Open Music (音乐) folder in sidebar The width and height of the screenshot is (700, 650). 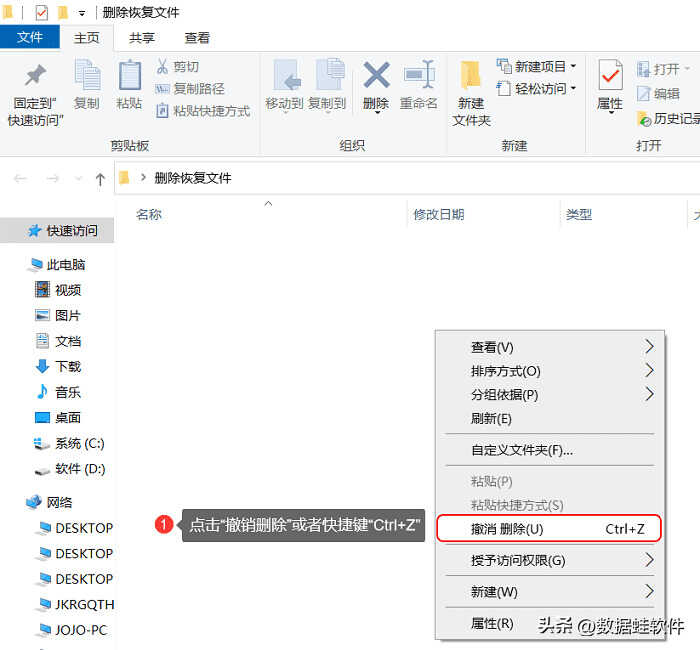pyautogui.click(x=58, y=392)
